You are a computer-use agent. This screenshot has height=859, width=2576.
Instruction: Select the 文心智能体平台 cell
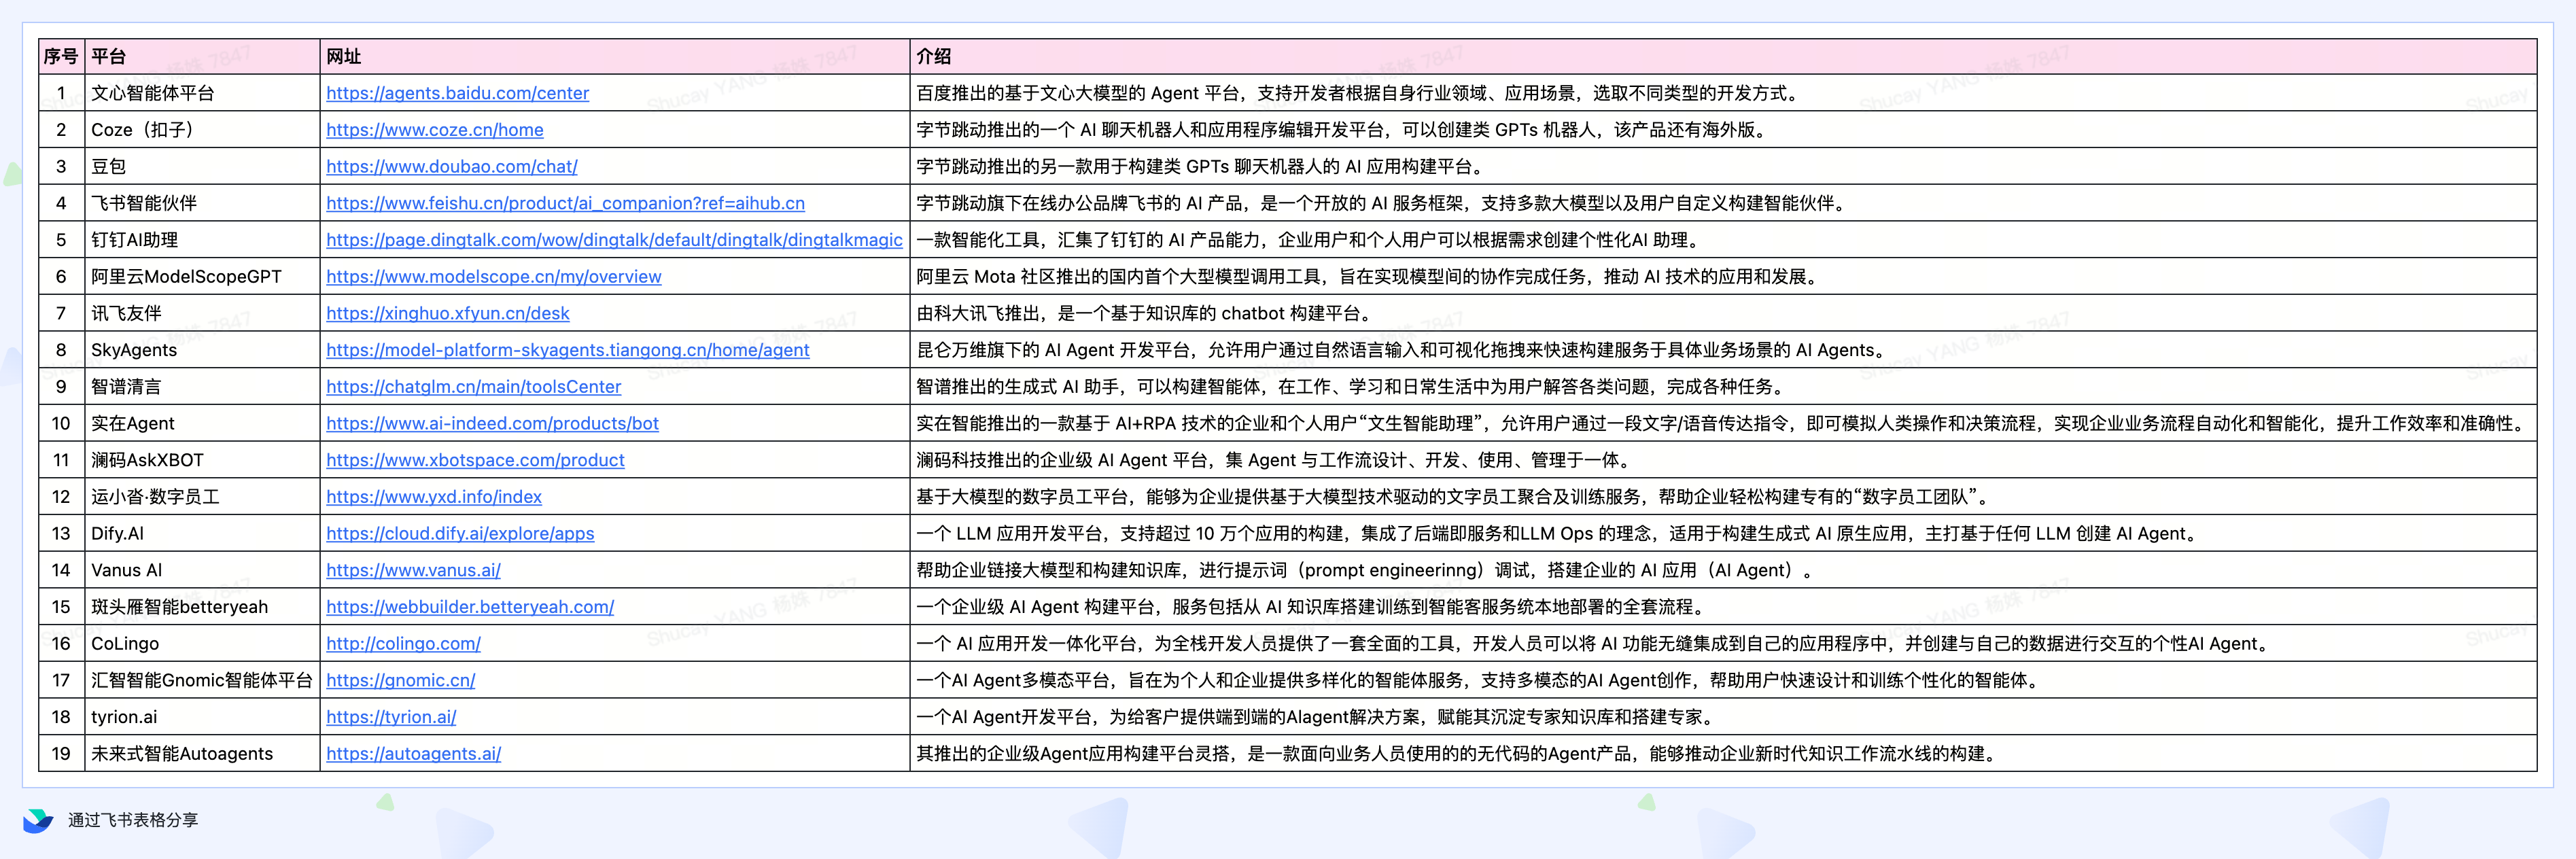click(202, 93)
